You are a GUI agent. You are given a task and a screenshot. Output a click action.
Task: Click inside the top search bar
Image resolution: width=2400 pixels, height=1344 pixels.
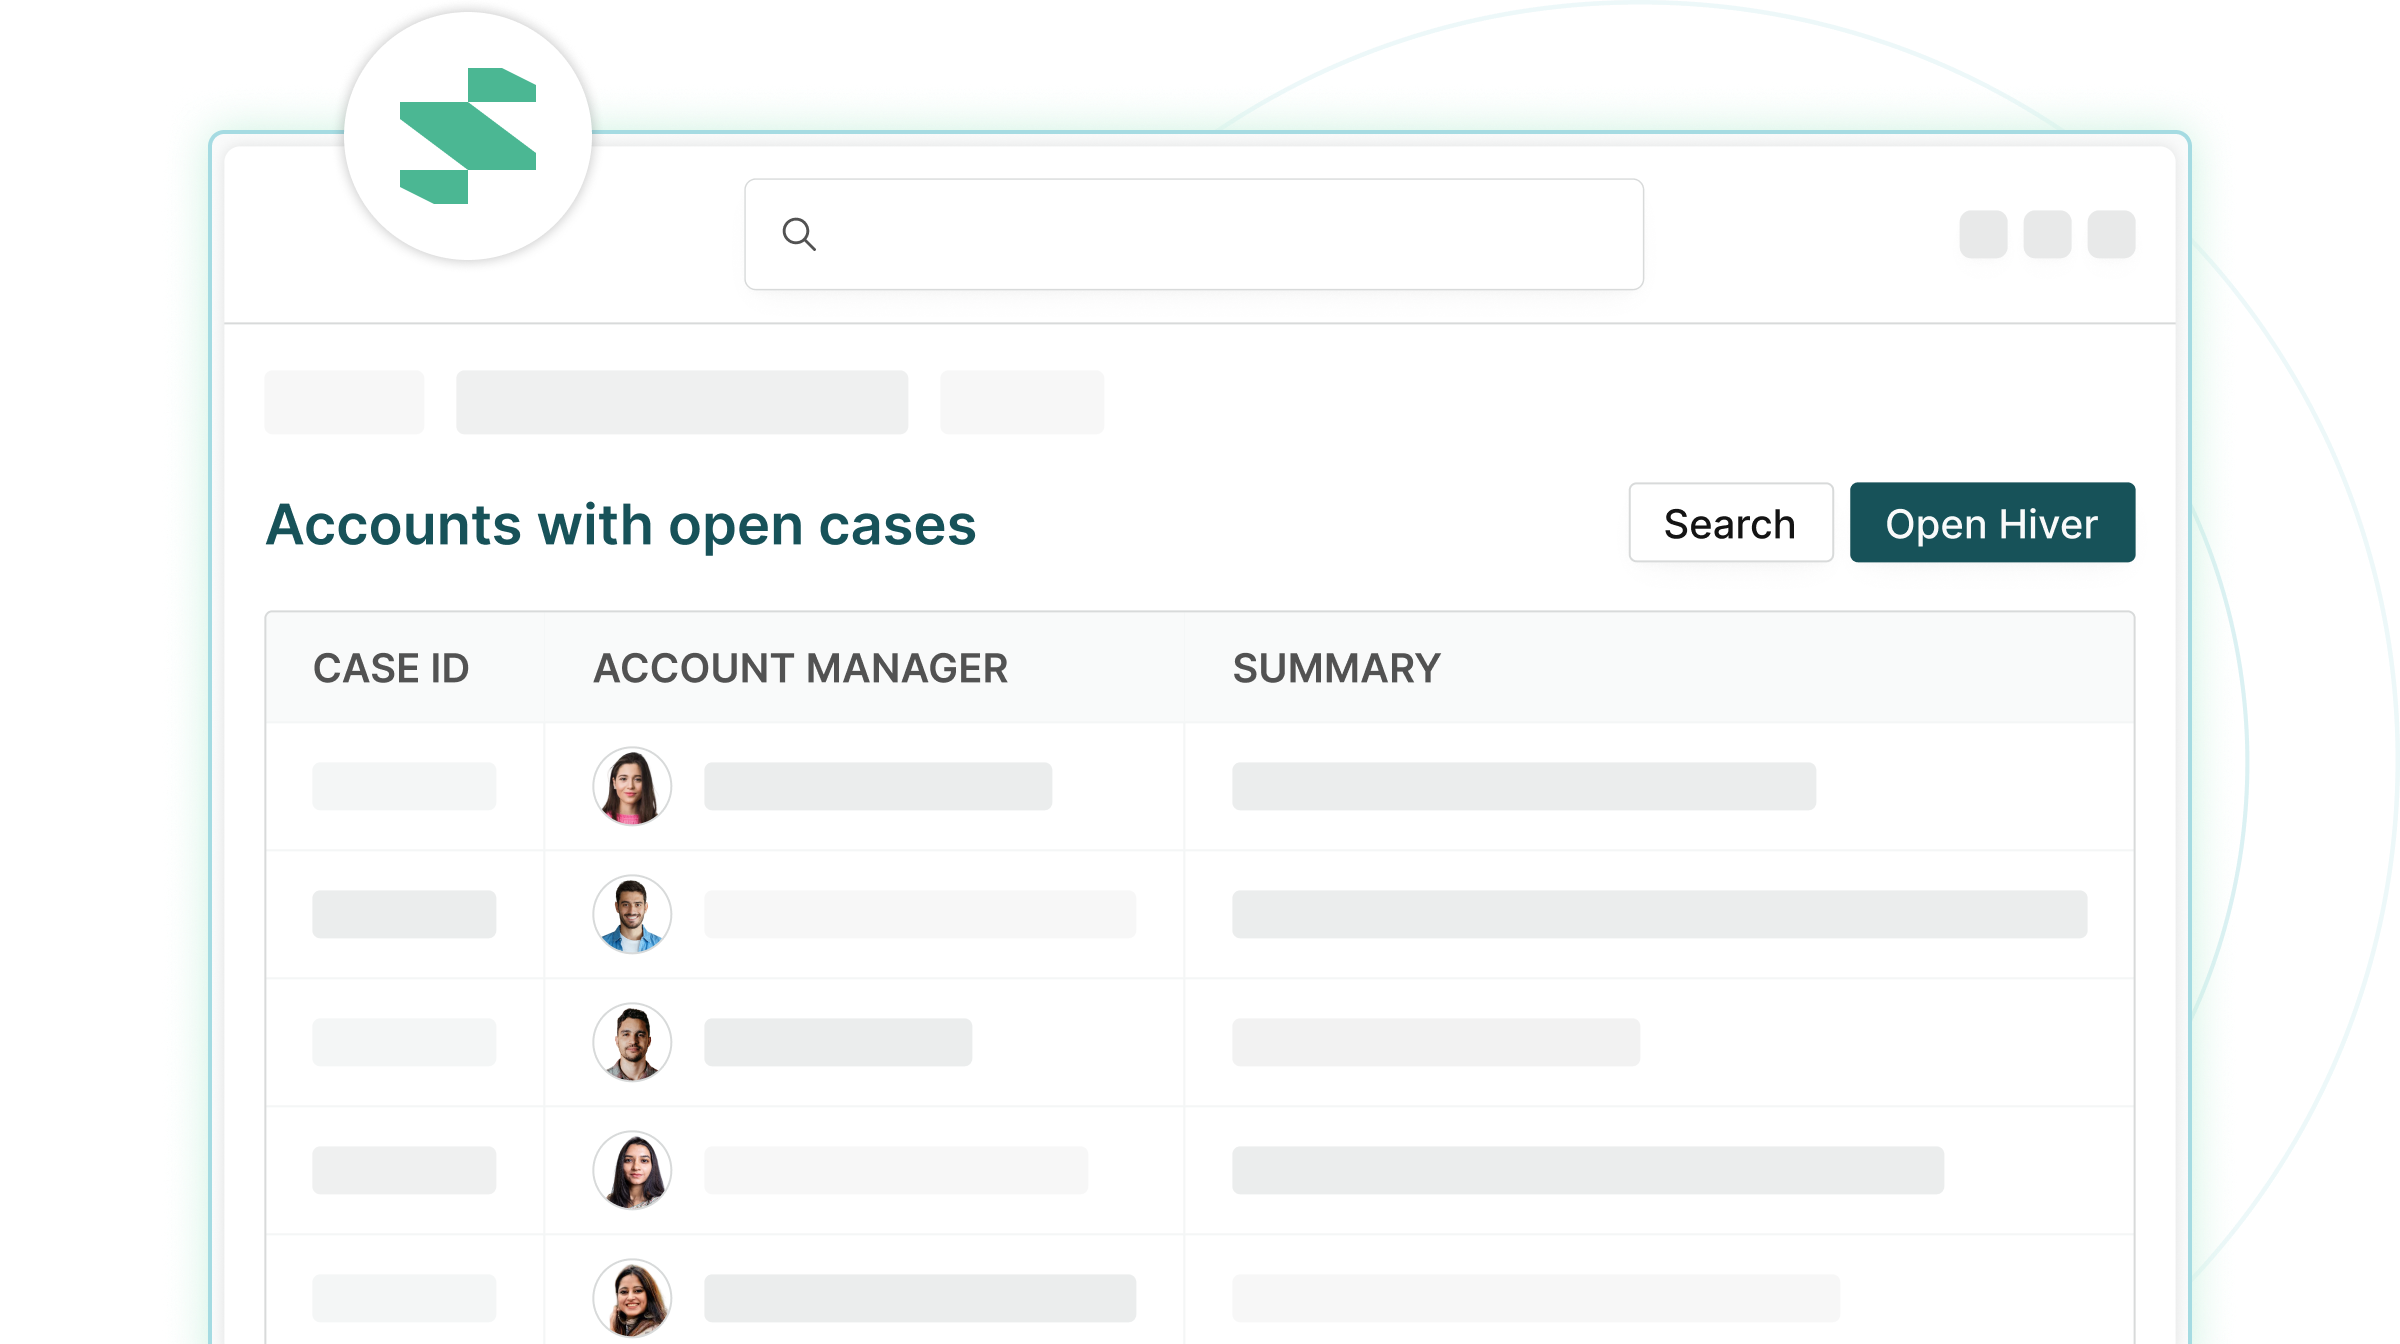point(1194,234)
